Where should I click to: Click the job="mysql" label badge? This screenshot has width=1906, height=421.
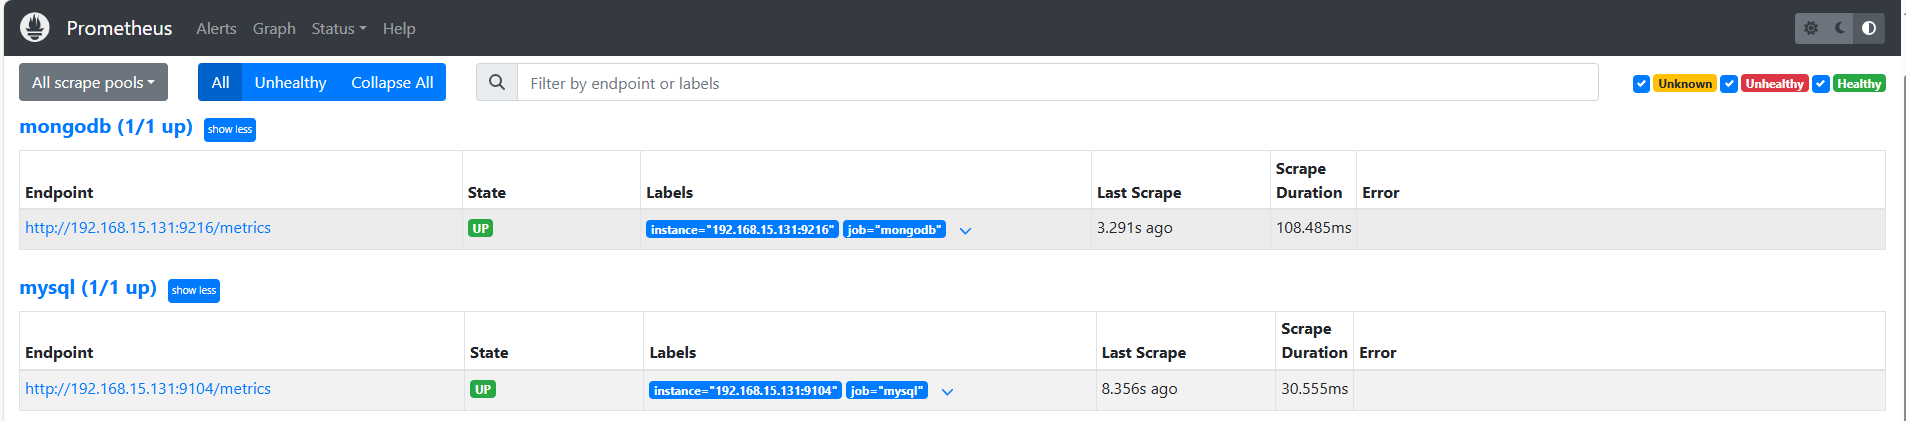[887, 391]
